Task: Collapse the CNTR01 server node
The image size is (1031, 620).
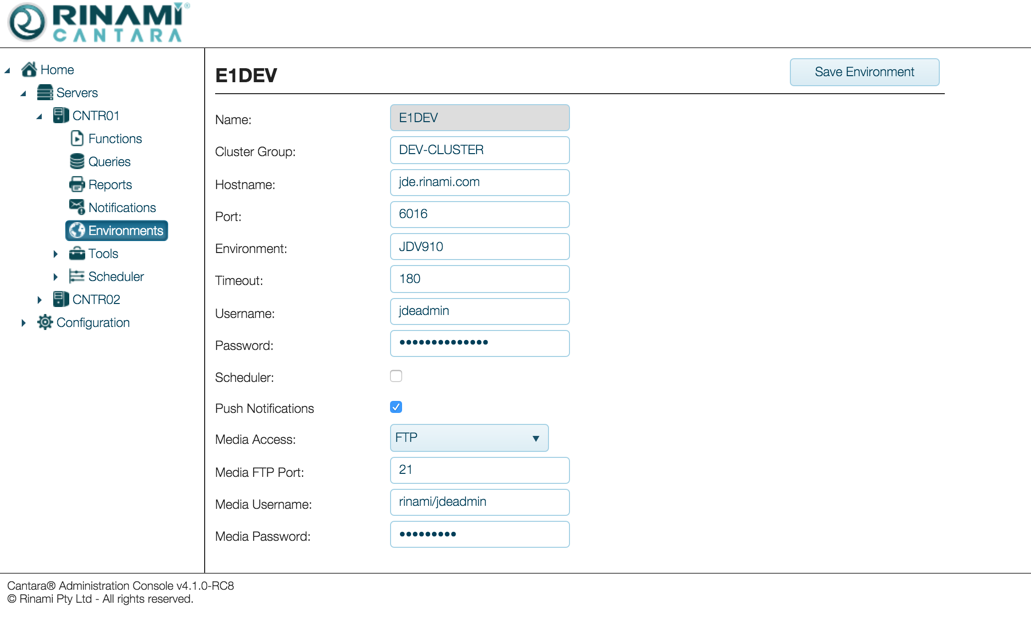Action: point(40,116)
